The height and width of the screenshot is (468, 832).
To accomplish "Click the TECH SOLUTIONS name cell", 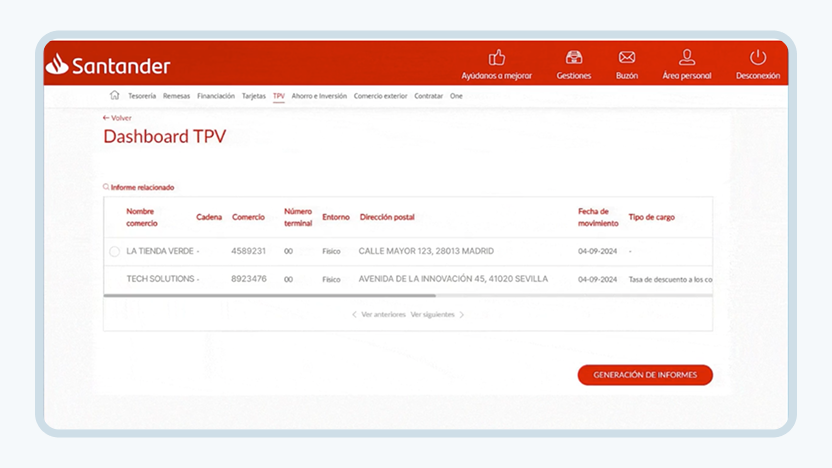I will coord(160,279).
